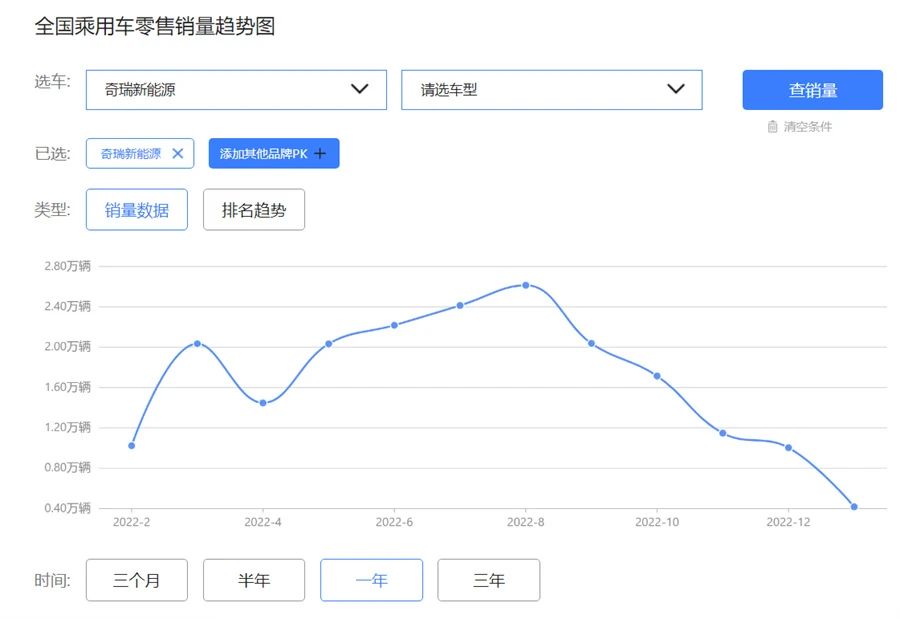Click the trash icon beside 清空条件
The height and width of the screenshot is (619, 900).
[773, 127]
